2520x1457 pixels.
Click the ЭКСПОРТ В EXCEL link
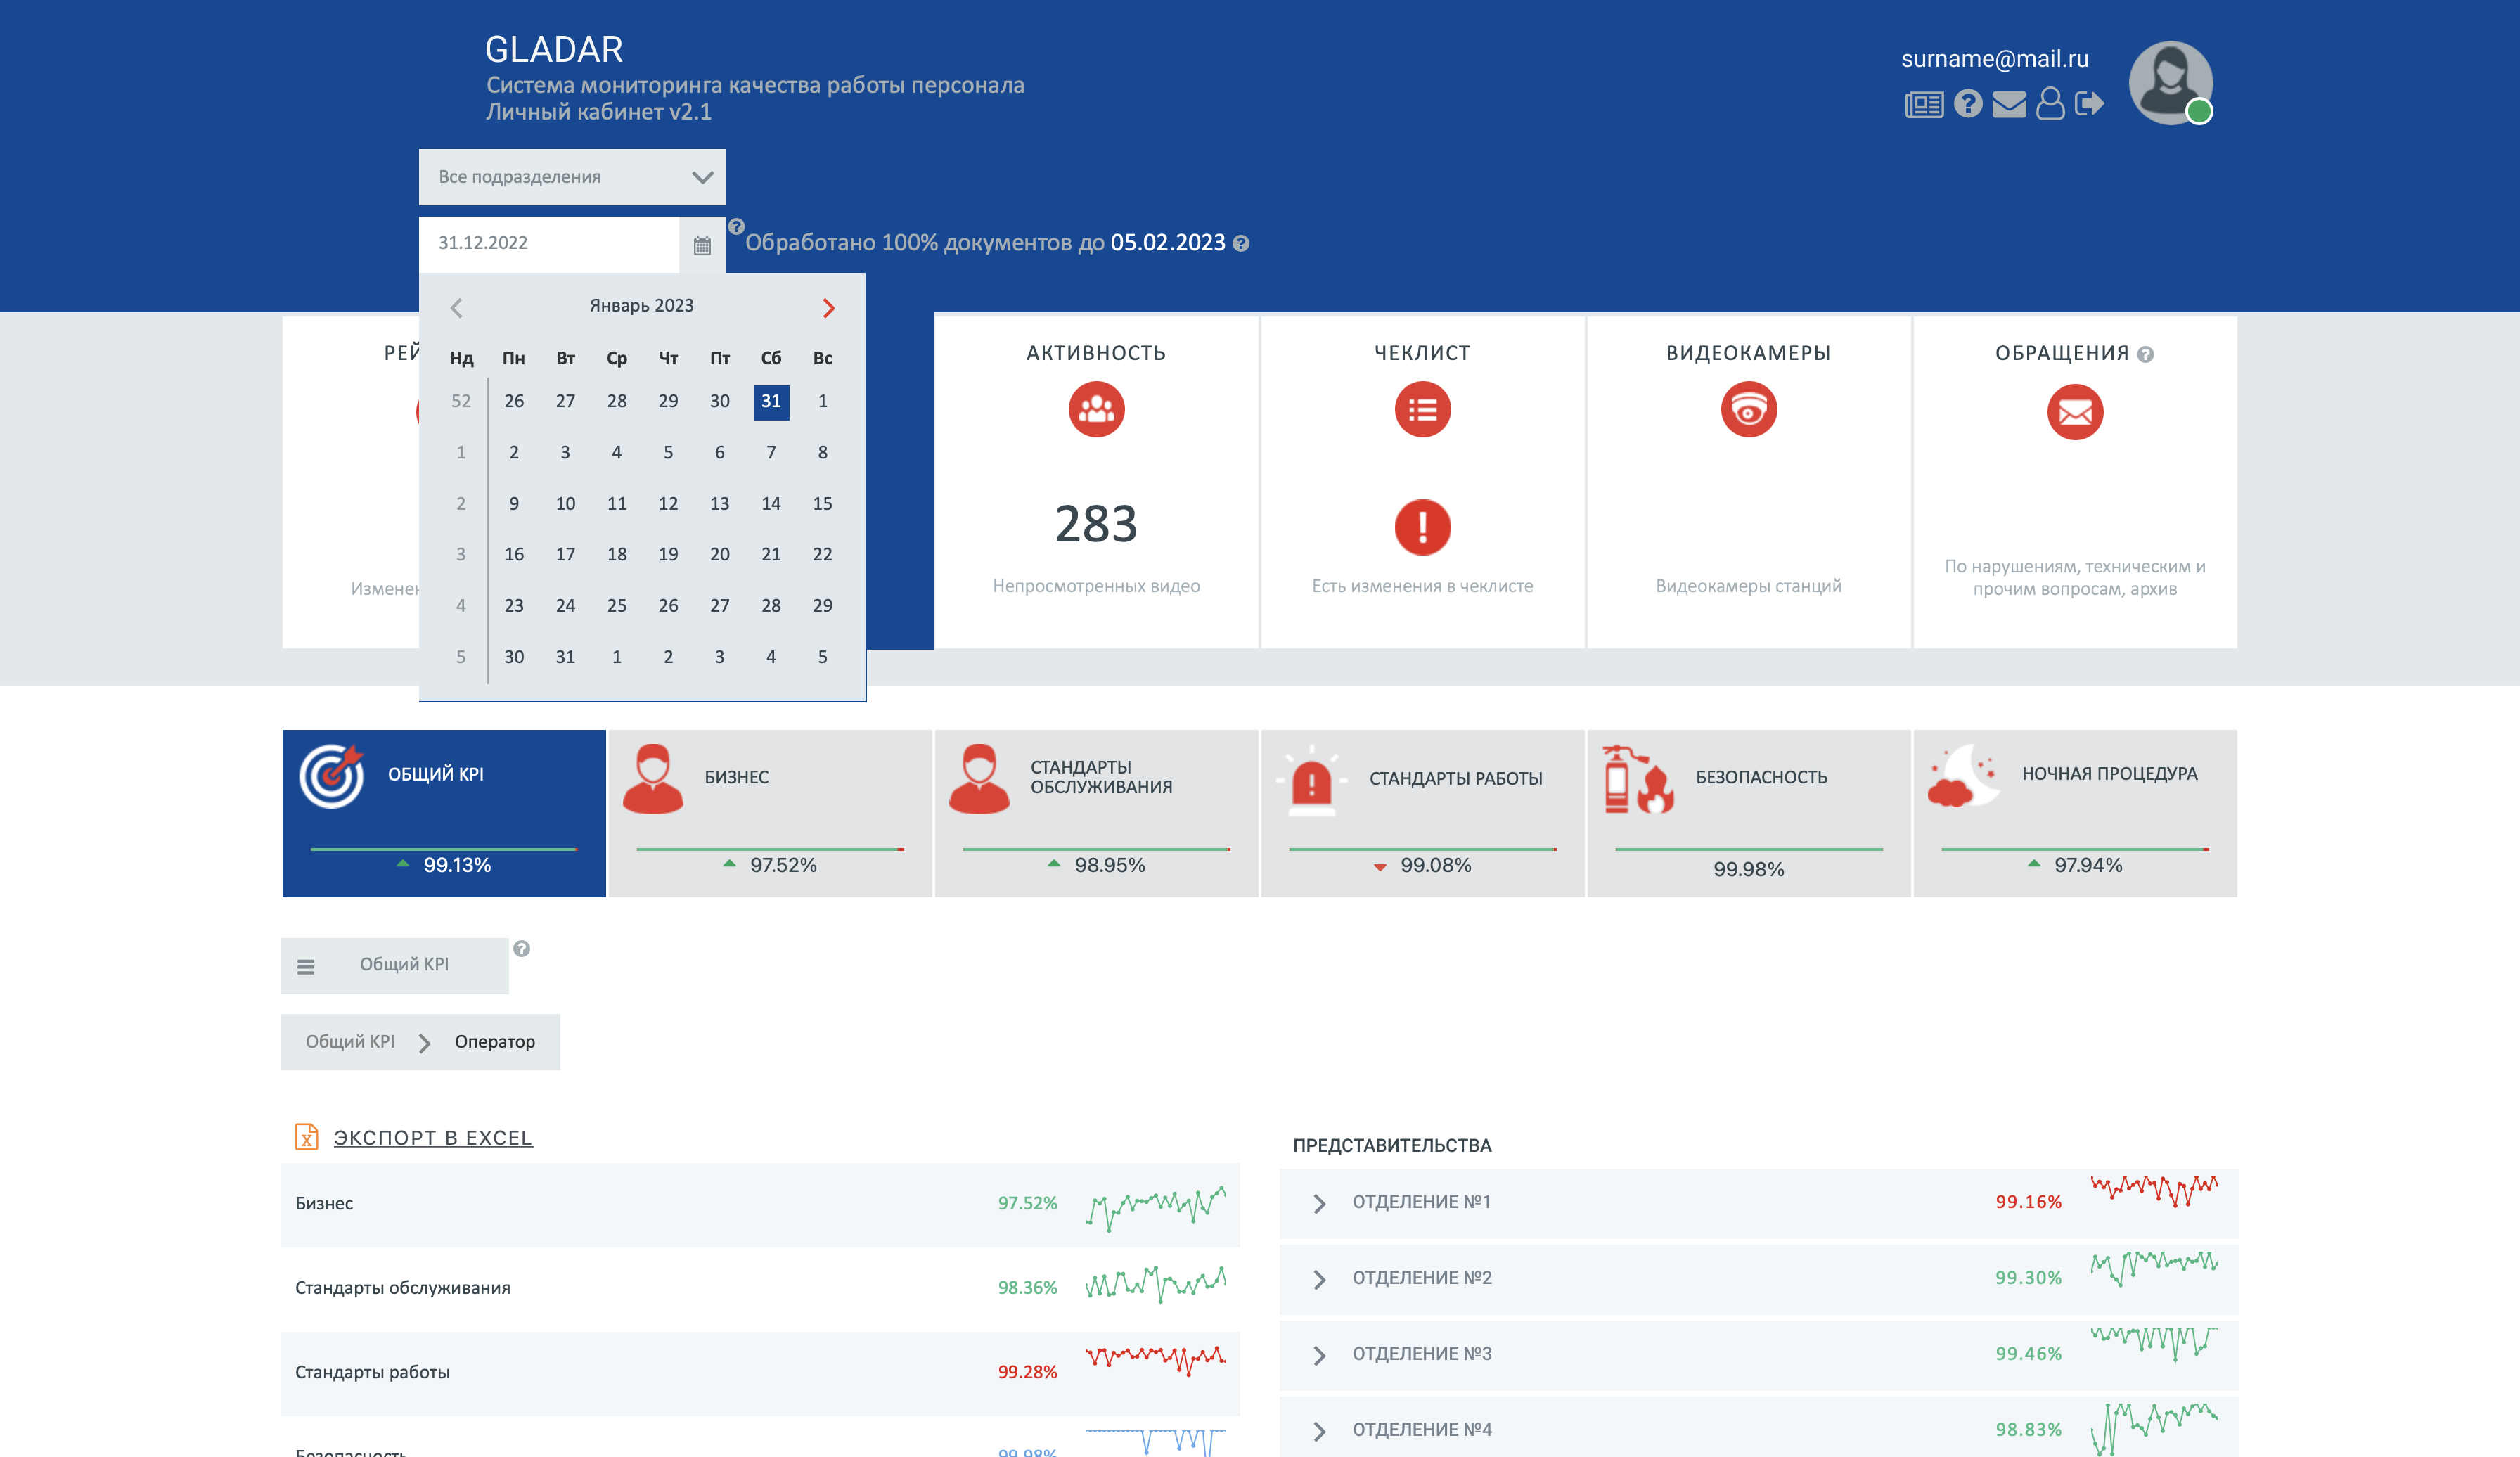(x=433, y=1137)
